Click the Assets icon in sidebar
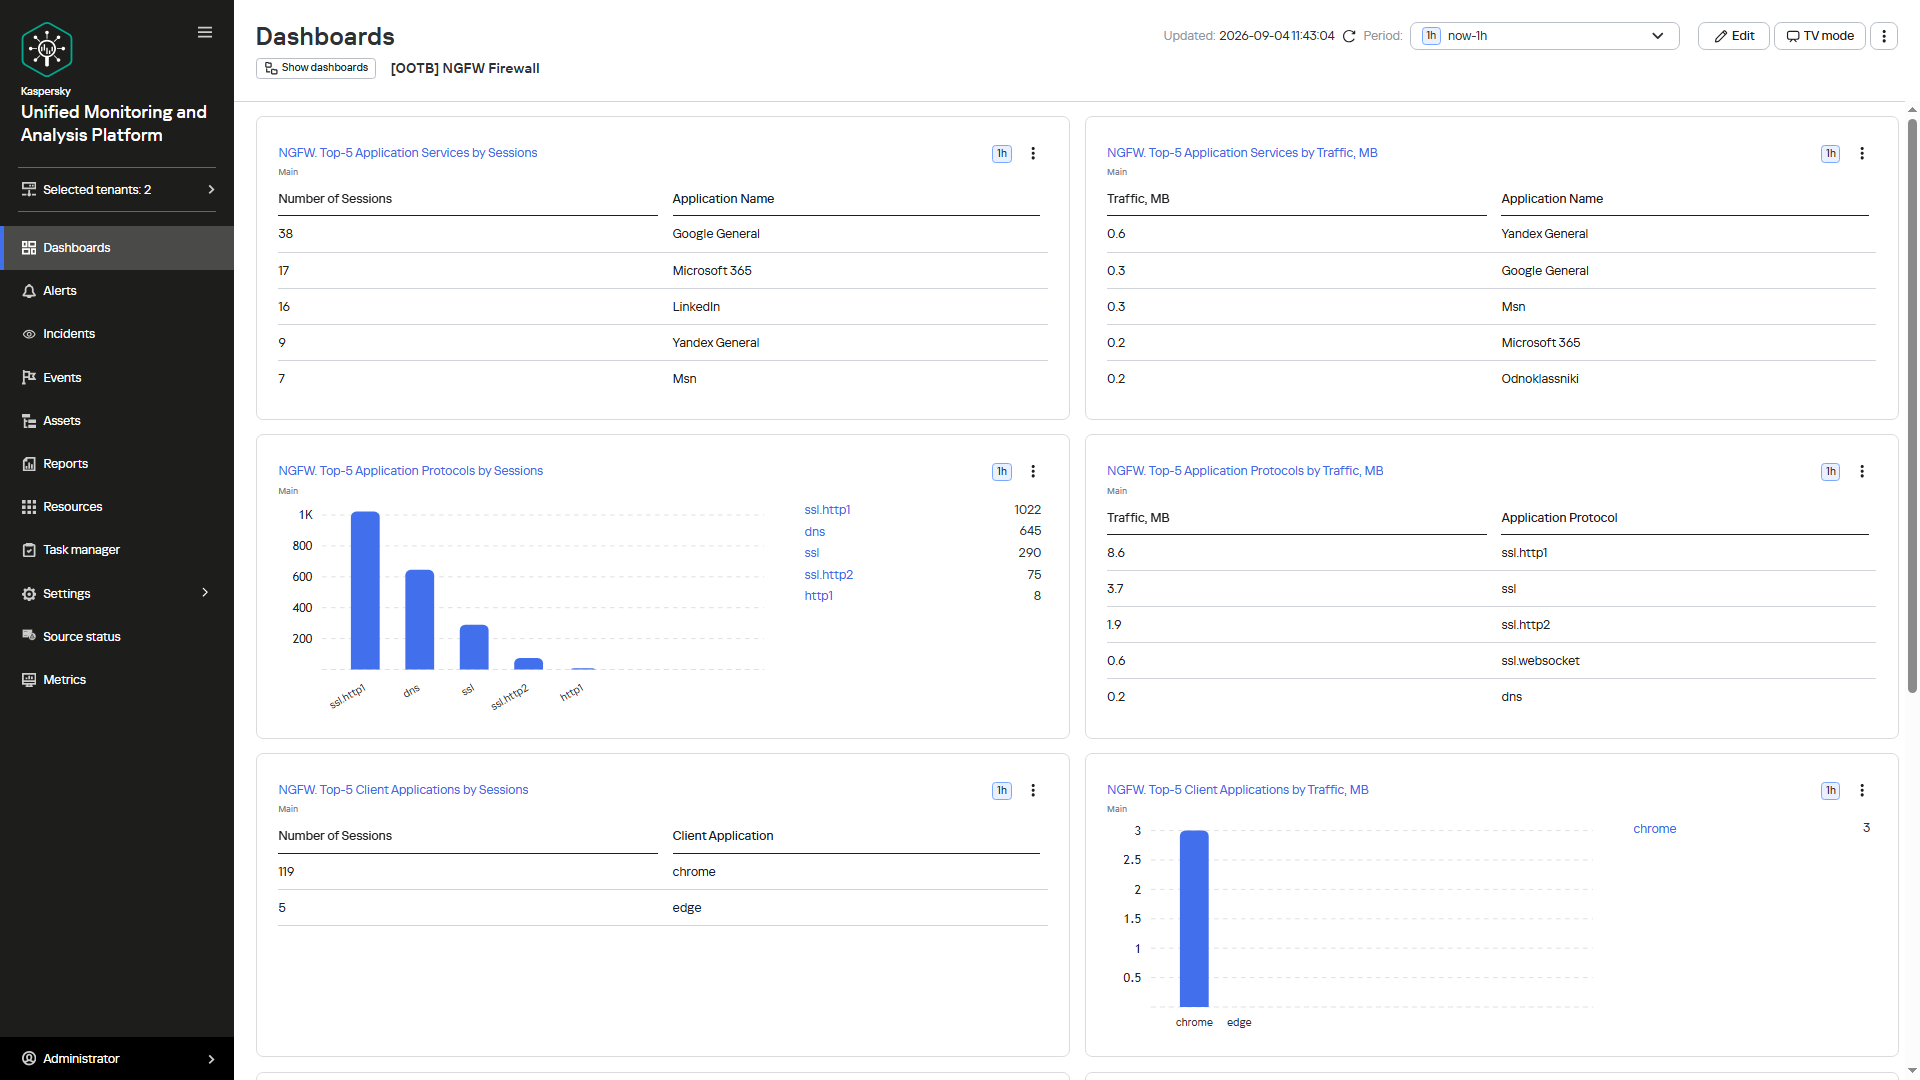Viewport: 1920px width, 1080px height. [x=29, y=421]
